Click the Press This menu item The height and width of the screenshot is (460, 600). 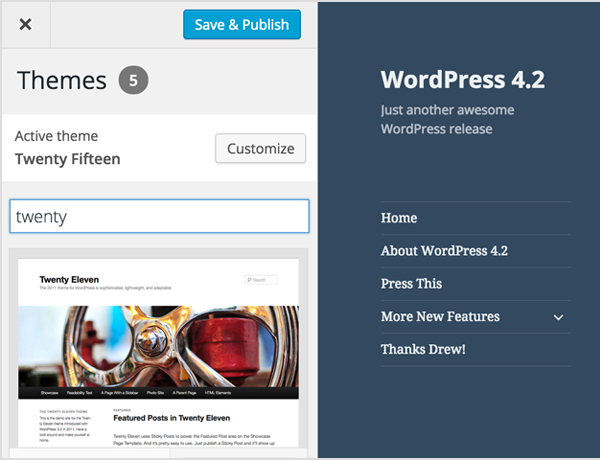click(411, 284)
